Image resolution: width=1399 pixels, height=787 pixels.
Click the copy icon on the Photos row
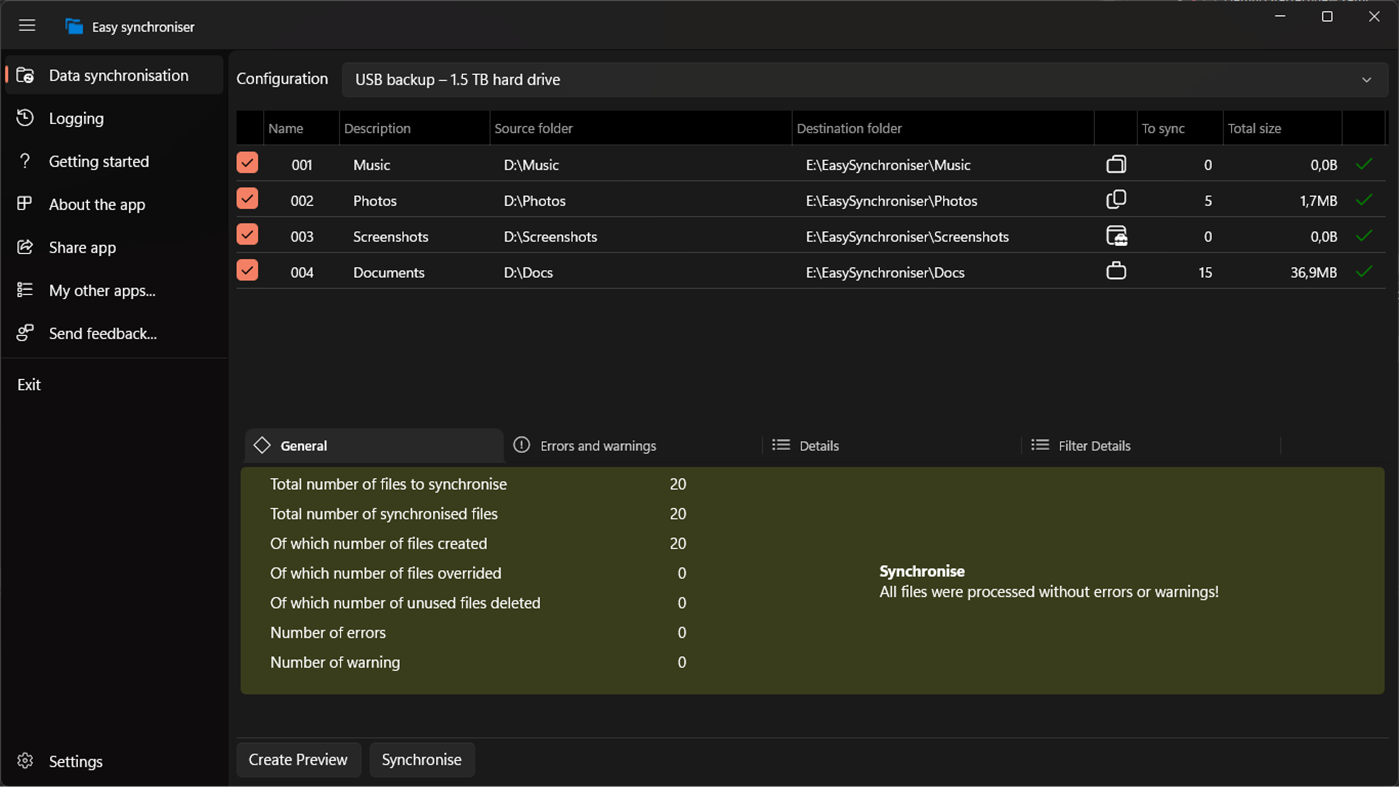tap(1116, 200)
